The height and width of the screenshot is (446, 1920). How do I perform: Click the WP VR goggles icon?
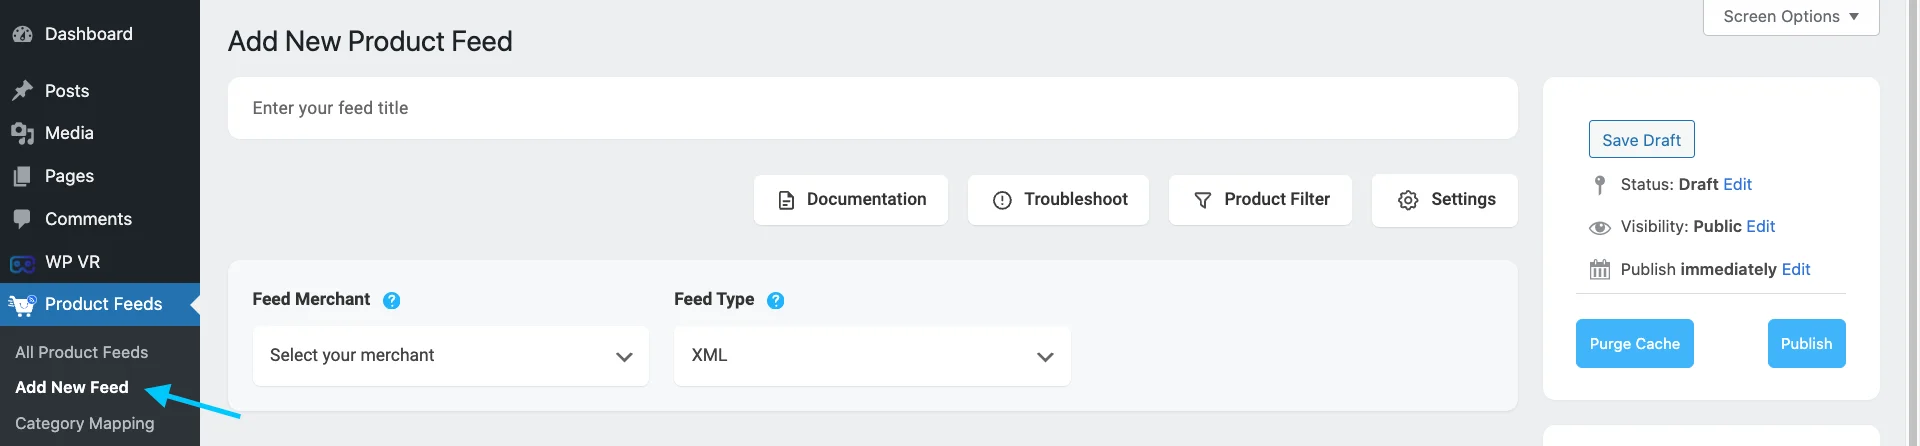click(22, 263)
